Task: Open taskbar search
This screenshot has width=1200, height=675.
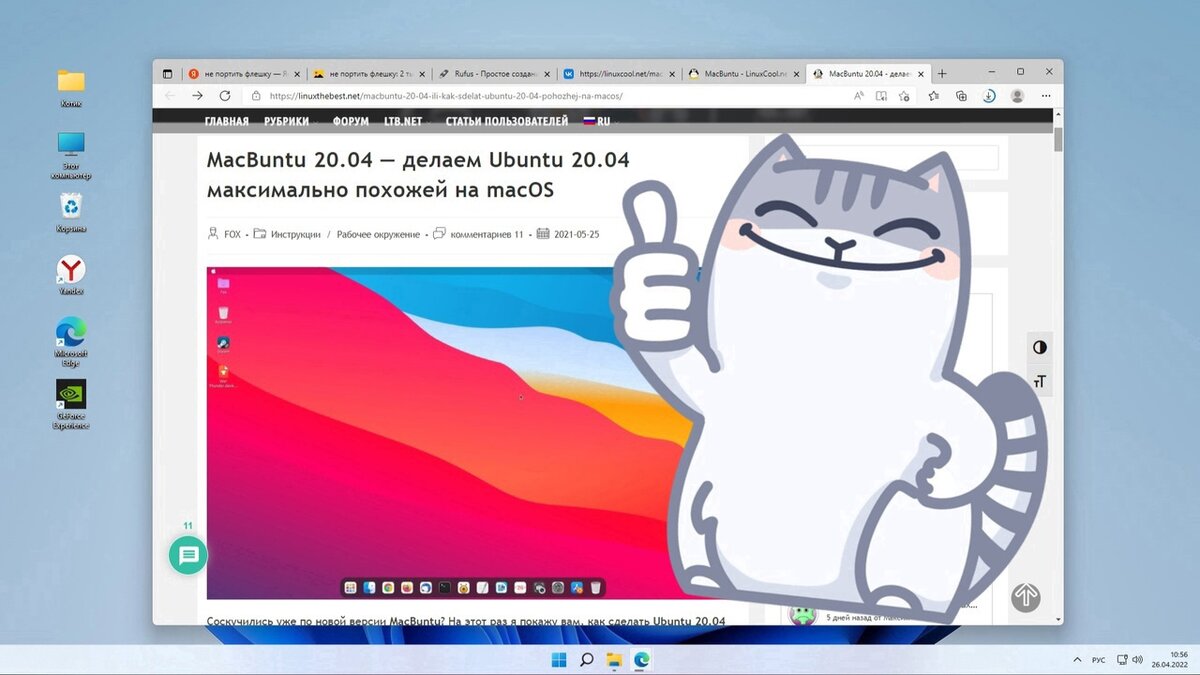Action: [x=587, y=659]
